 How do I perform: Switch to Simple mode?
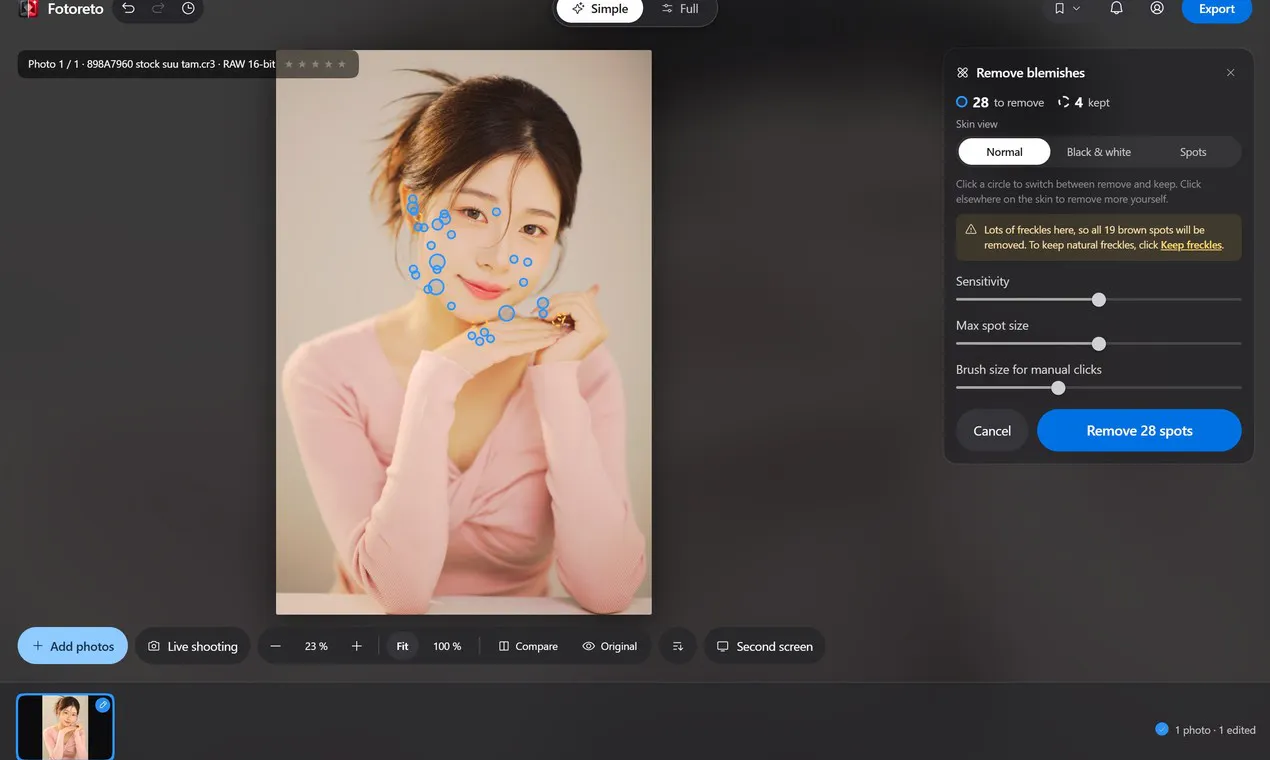click(600, 9)
